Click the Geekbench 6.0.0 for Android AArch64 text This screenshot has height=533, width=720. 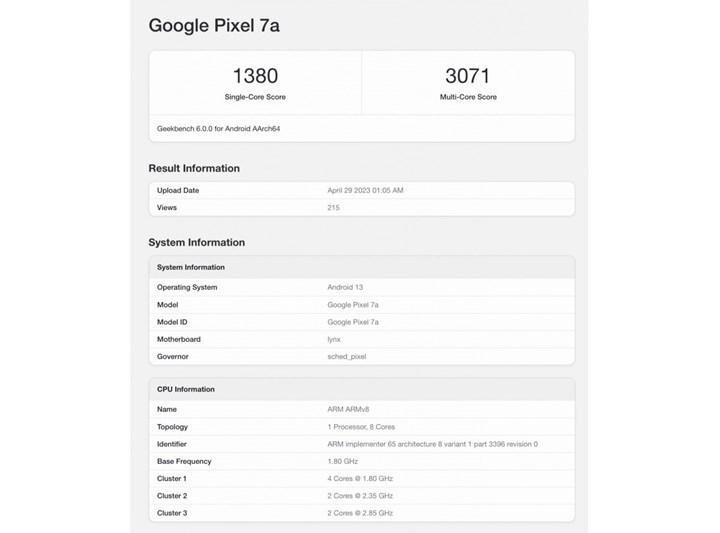point(219,129)
